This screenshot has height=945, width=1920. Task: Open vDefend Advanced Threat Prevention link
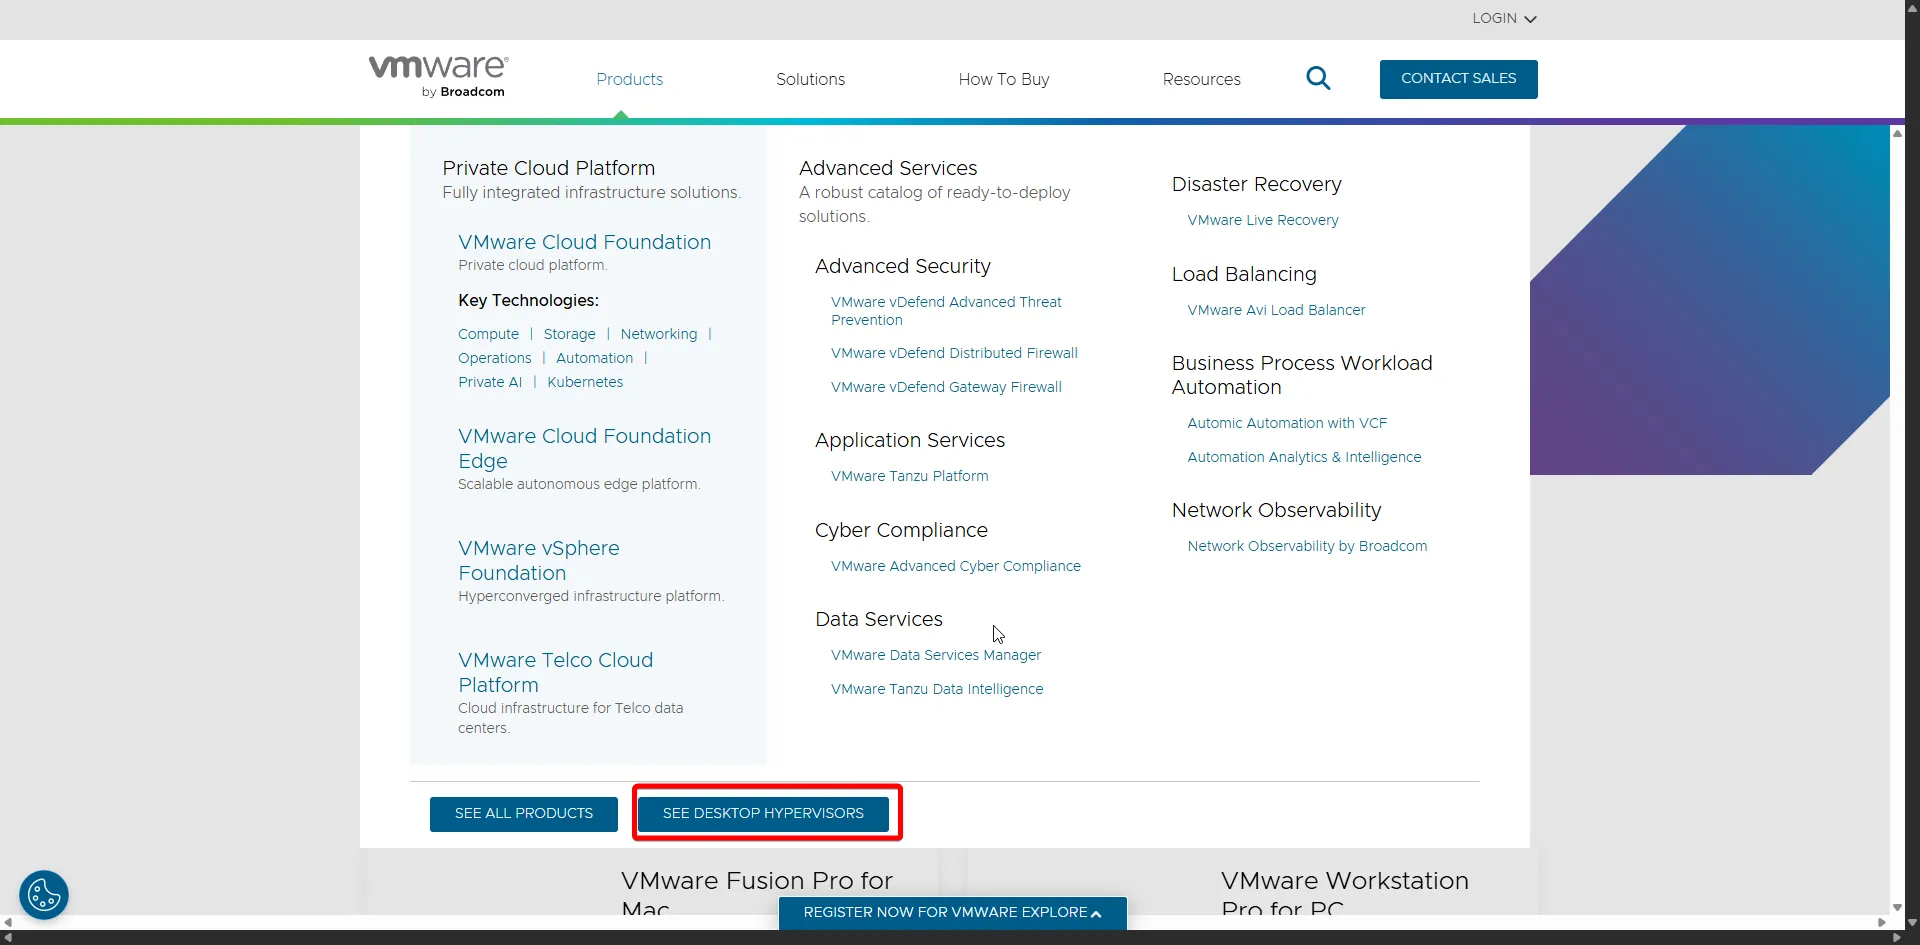pyautogui.click(x=946, y=311)
